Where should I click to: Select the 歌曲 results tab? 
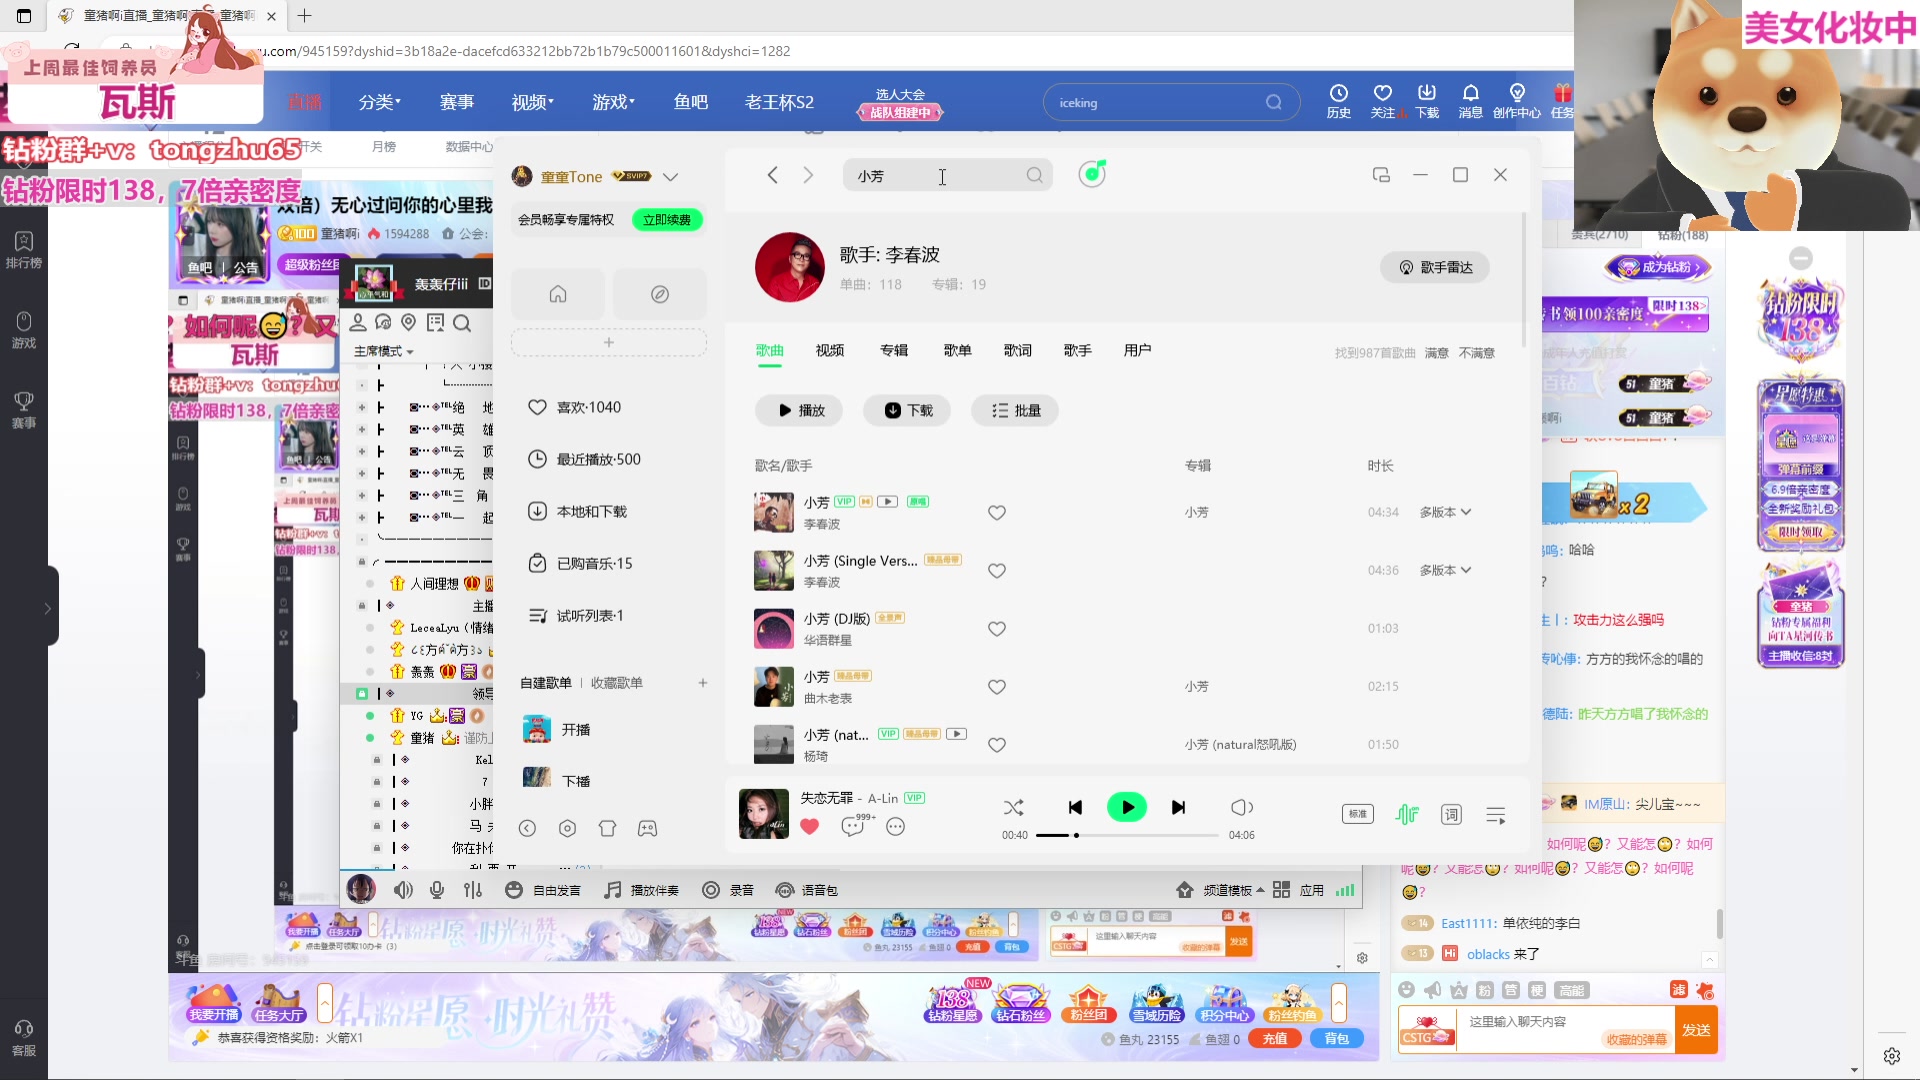(770, 350)
